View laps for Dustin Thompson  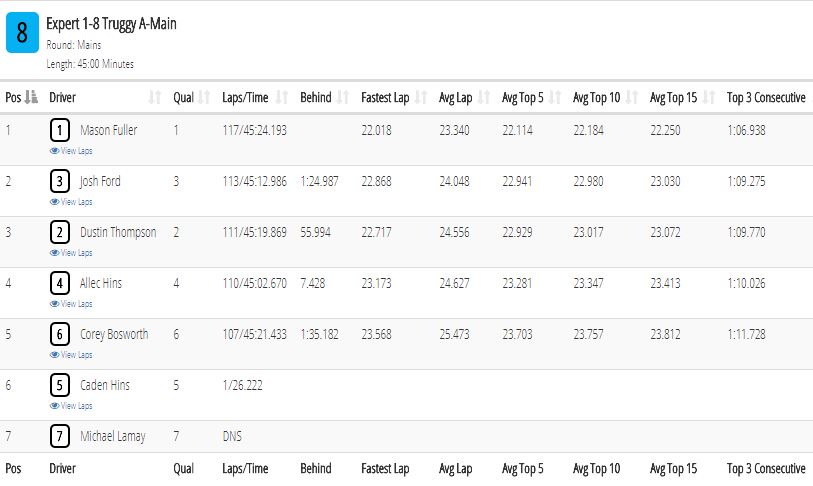click(x=71, y=253)
